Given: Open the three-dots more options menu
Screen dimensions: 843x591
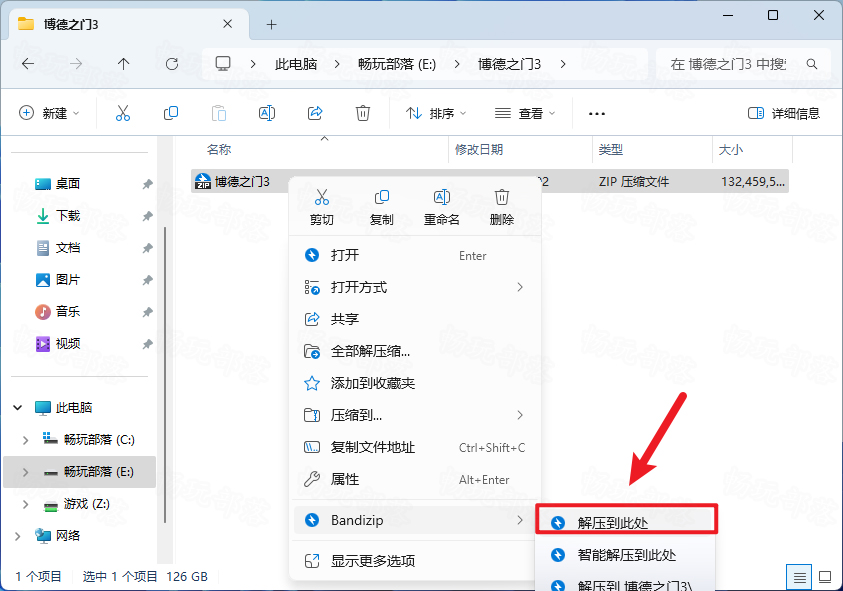Looking at the screenshot, I should click(597, 113).
